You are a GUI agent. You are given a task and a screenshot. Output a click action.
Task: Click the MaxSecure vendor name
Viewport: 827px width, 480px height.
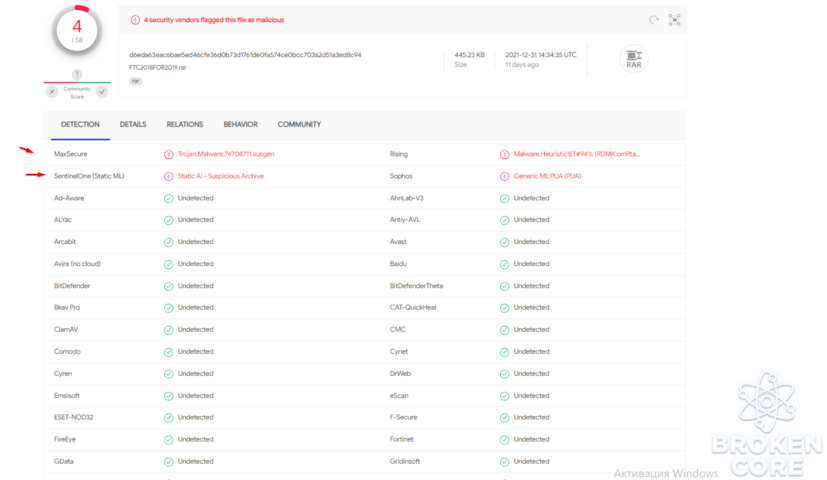71,154
